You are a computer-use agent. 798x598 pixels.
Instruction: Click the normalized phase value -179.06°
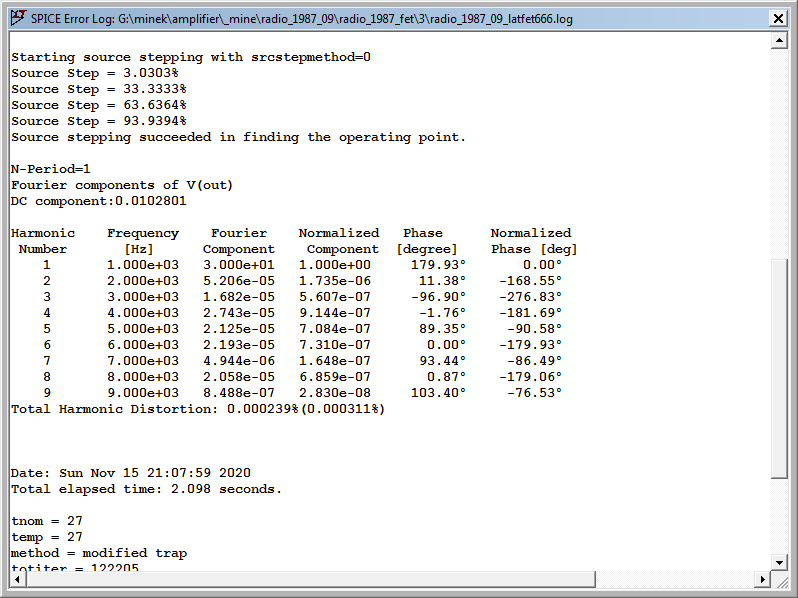530,377
